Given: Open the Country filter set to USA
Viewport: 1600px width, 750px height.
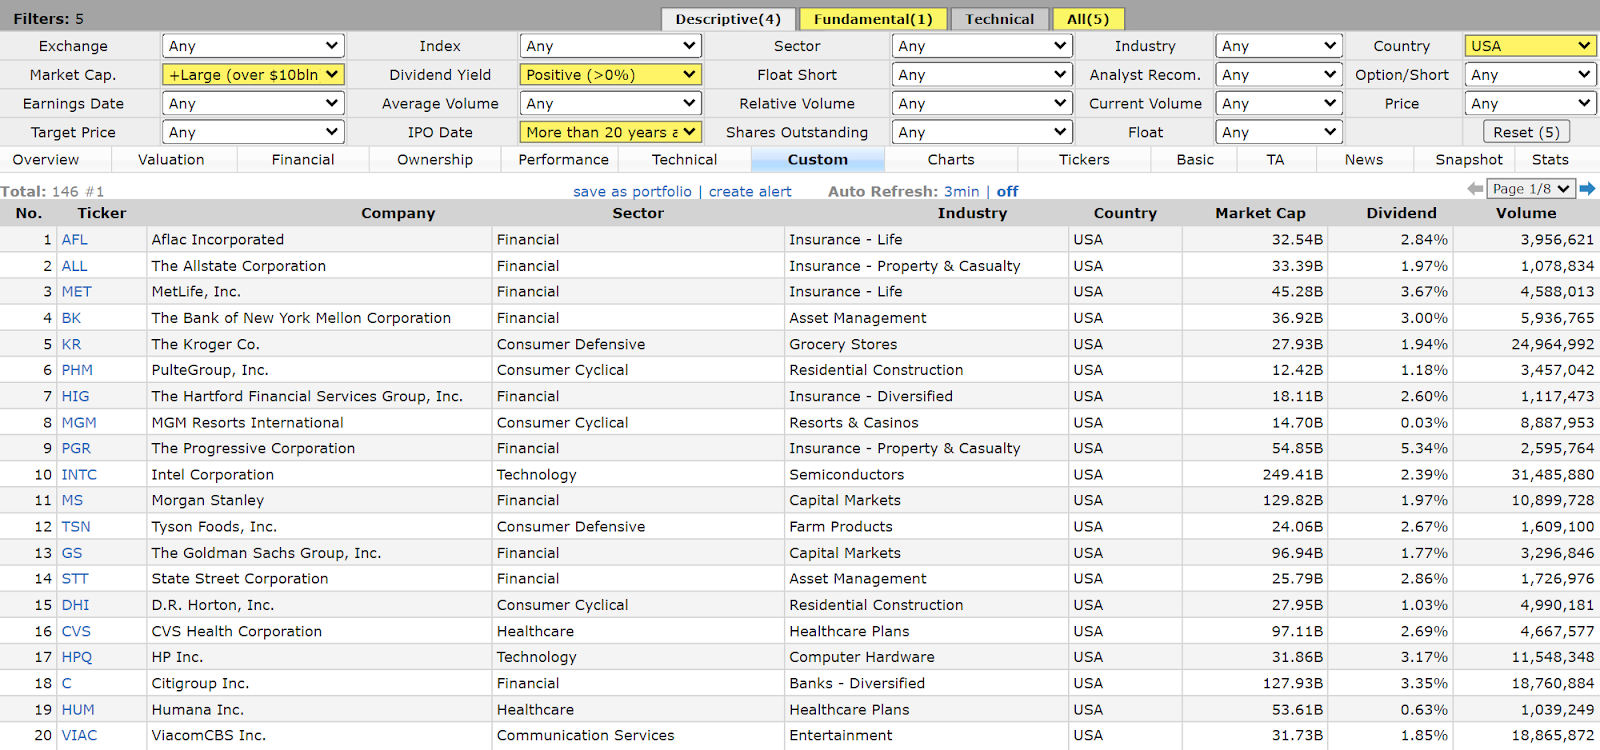Looking at the screenshot, I should coord(1530,46).
